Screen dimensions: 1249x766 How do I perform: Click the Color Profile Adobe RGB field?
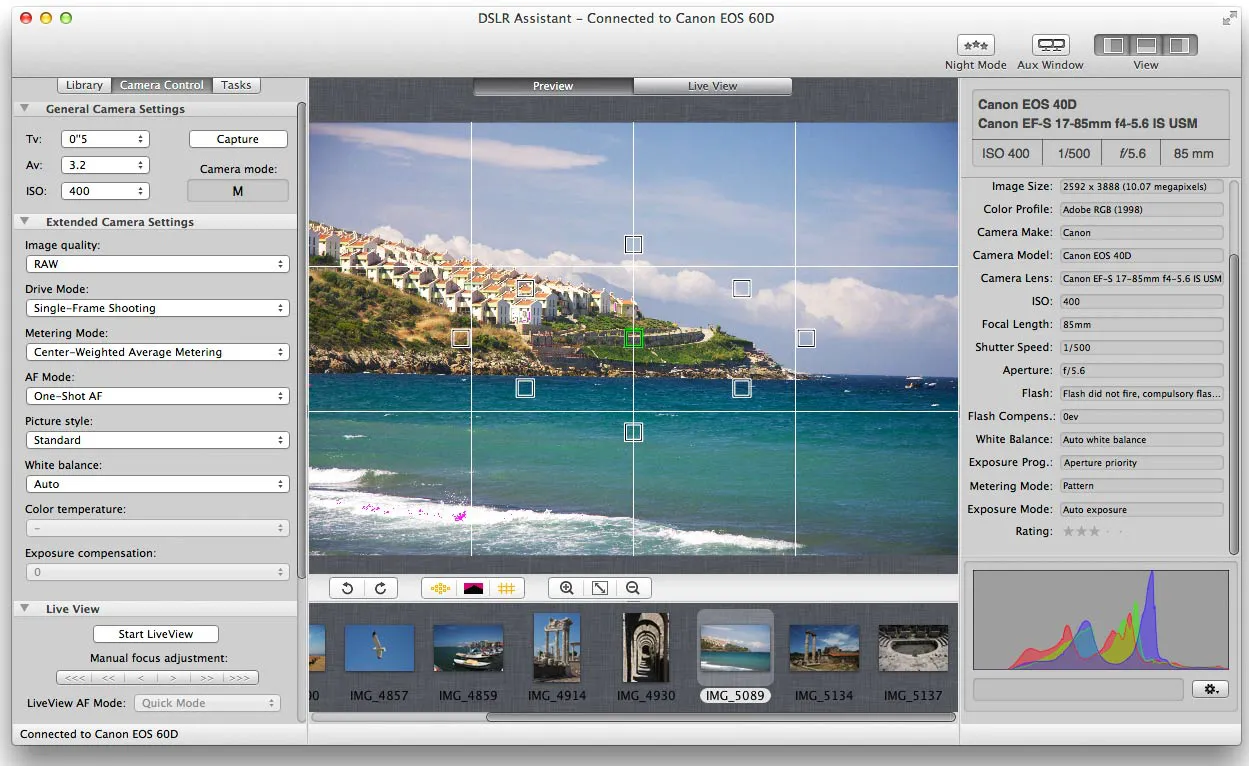1141,210
